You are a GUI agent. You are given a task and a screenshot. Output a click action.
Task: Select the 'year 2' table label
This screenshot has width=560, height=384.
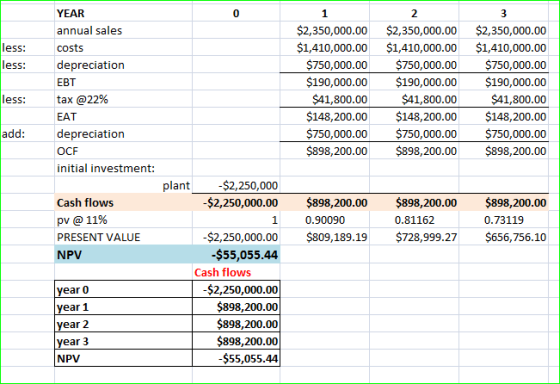click(72, 324)
